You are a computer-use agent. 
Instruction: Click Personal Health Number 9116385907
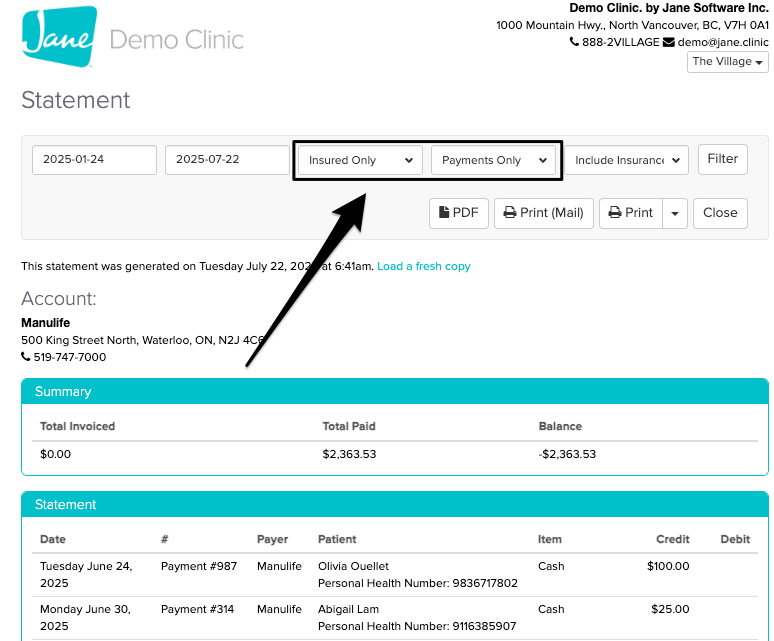(x=417, y=626)
